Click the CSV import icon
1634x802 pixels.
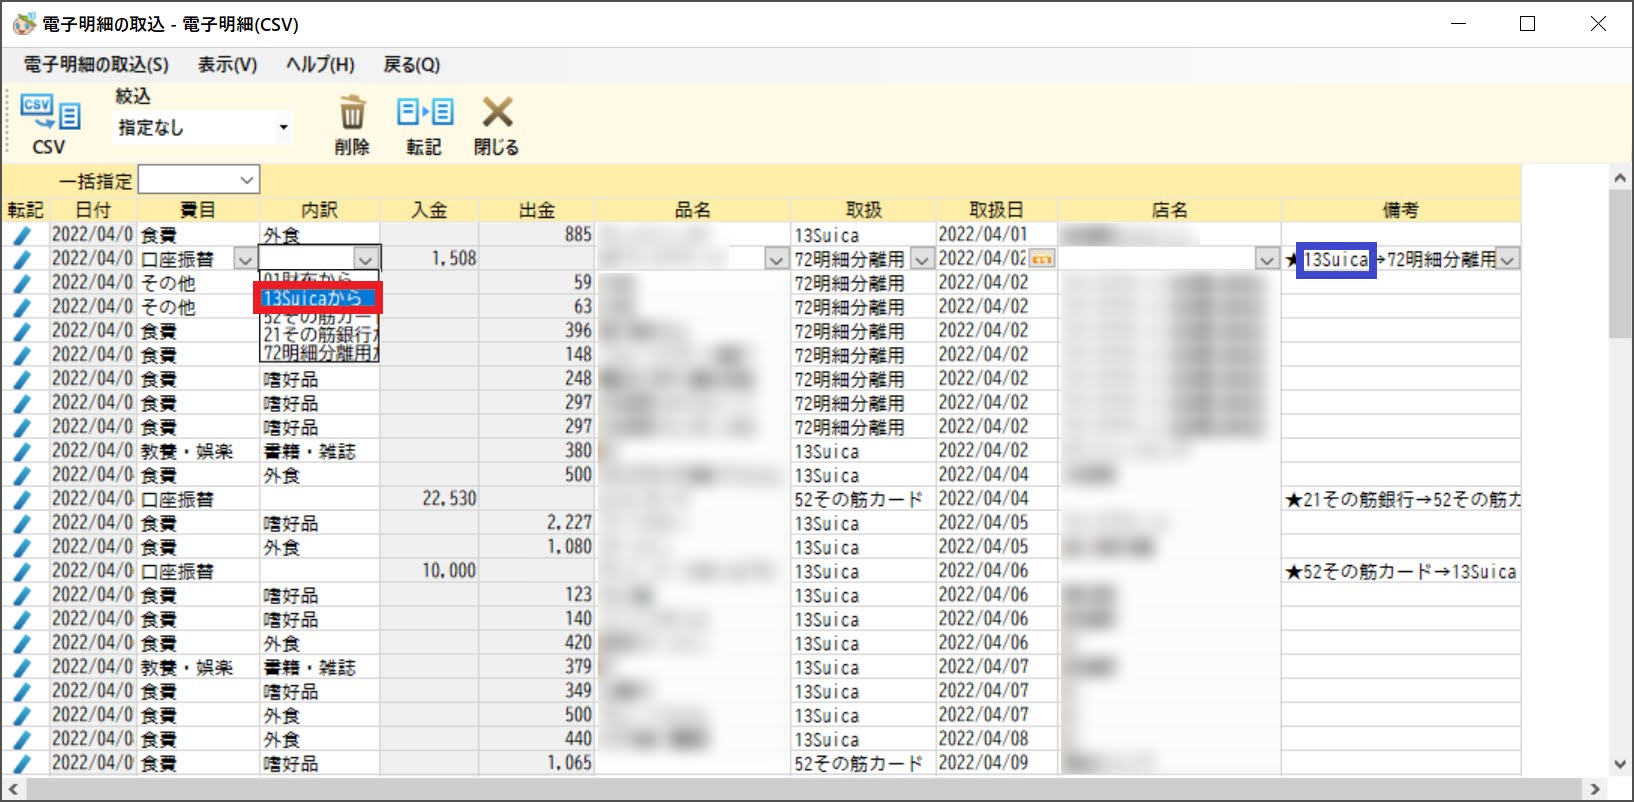pyautogui.click(x=49, y=113)
